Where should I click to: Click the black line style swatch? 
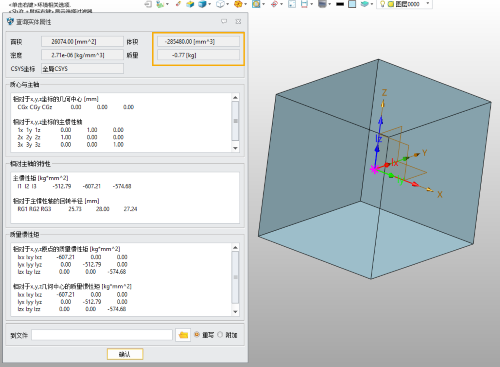pyautogui.click(x=340, y=4)
